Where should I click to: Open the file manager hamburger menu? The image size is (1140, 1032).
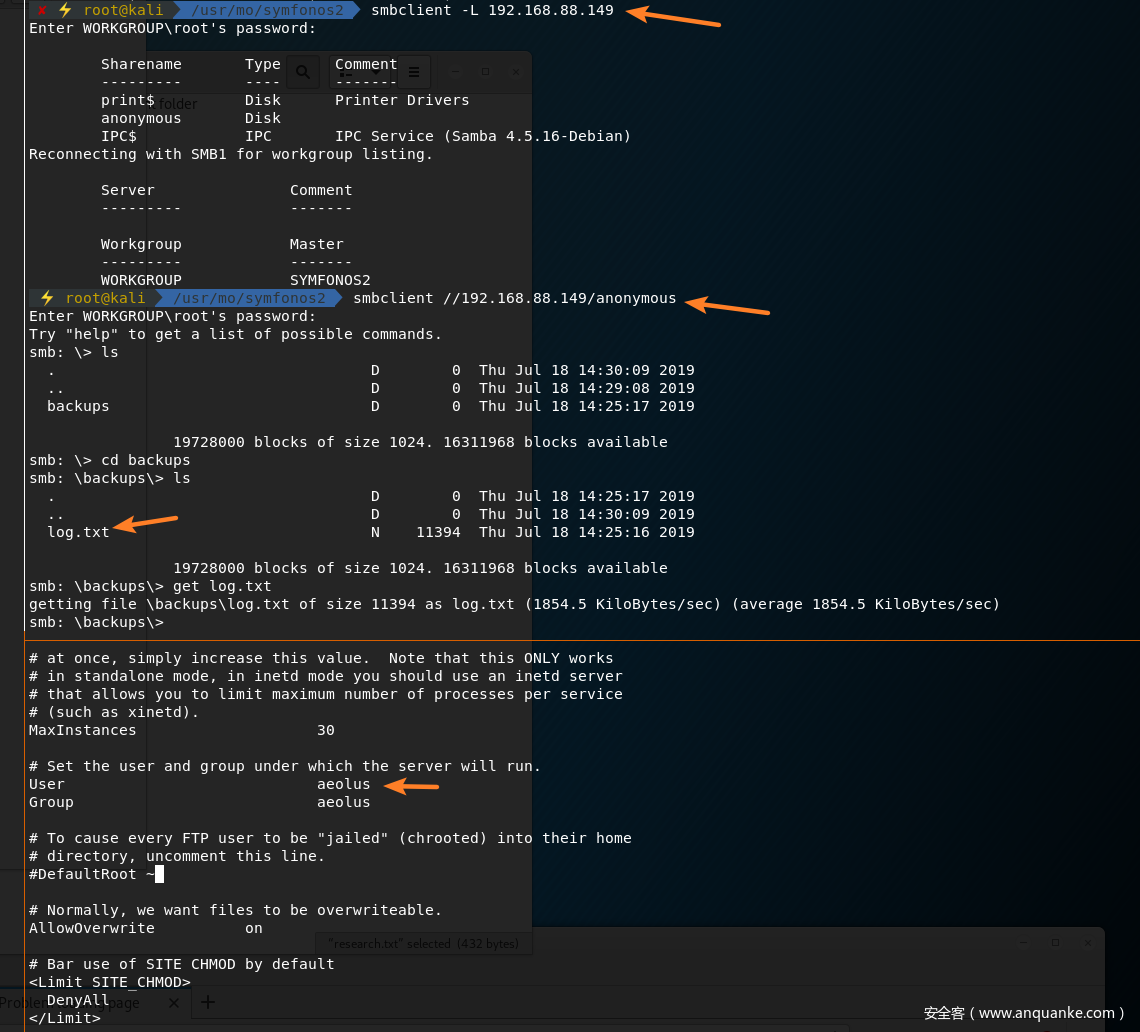click(414, 72)
